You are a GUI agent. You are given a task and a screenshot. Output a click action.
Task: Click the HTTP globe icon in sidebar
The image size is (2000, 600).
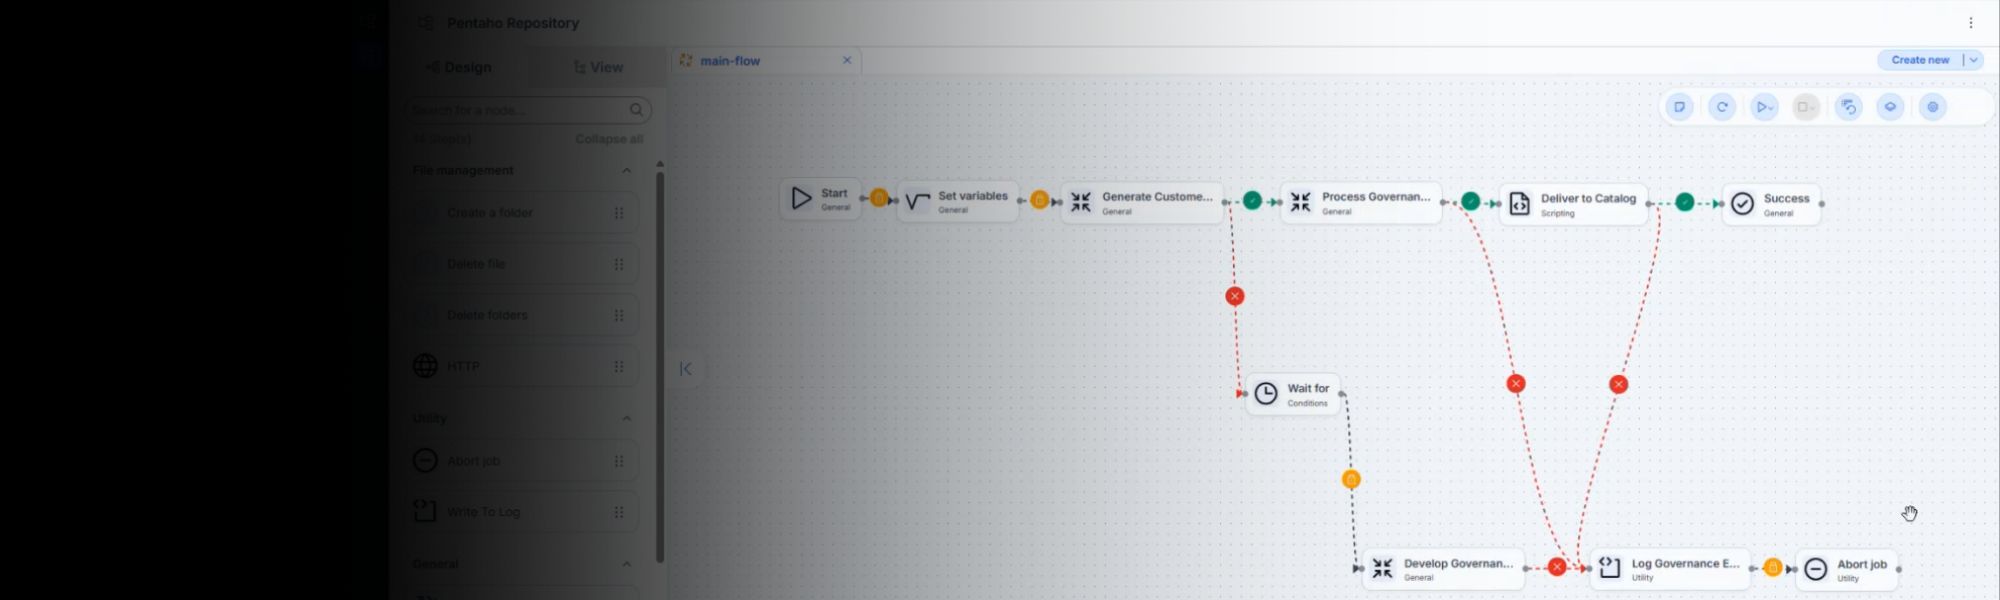[425, 366]
